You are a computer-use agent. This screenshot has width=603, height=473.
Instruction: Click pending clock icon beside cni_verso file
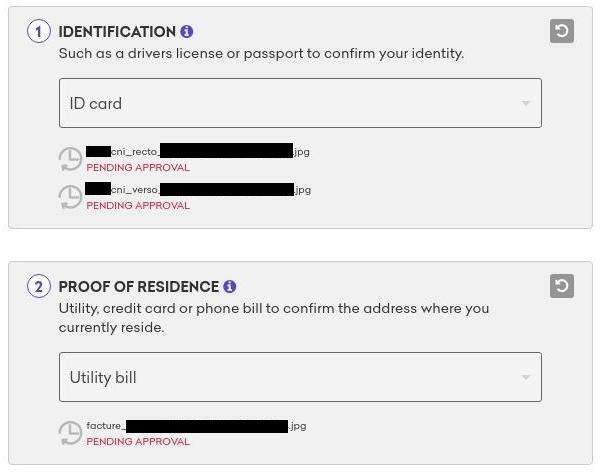[x=70, y=197]
